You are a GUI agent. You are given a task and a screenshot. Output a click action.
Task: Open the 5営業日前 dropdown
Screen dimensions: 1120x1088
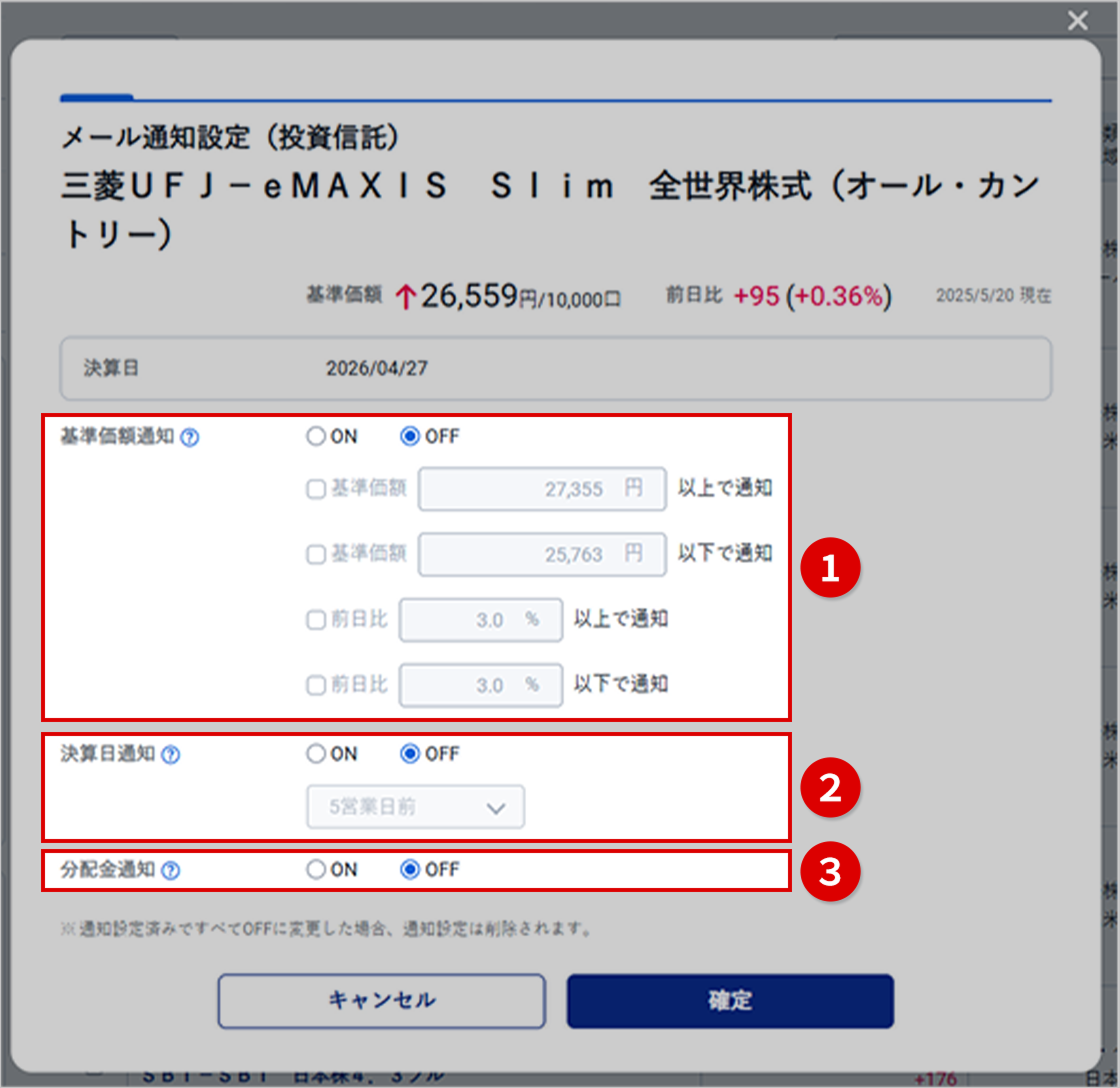pos(416,807)
